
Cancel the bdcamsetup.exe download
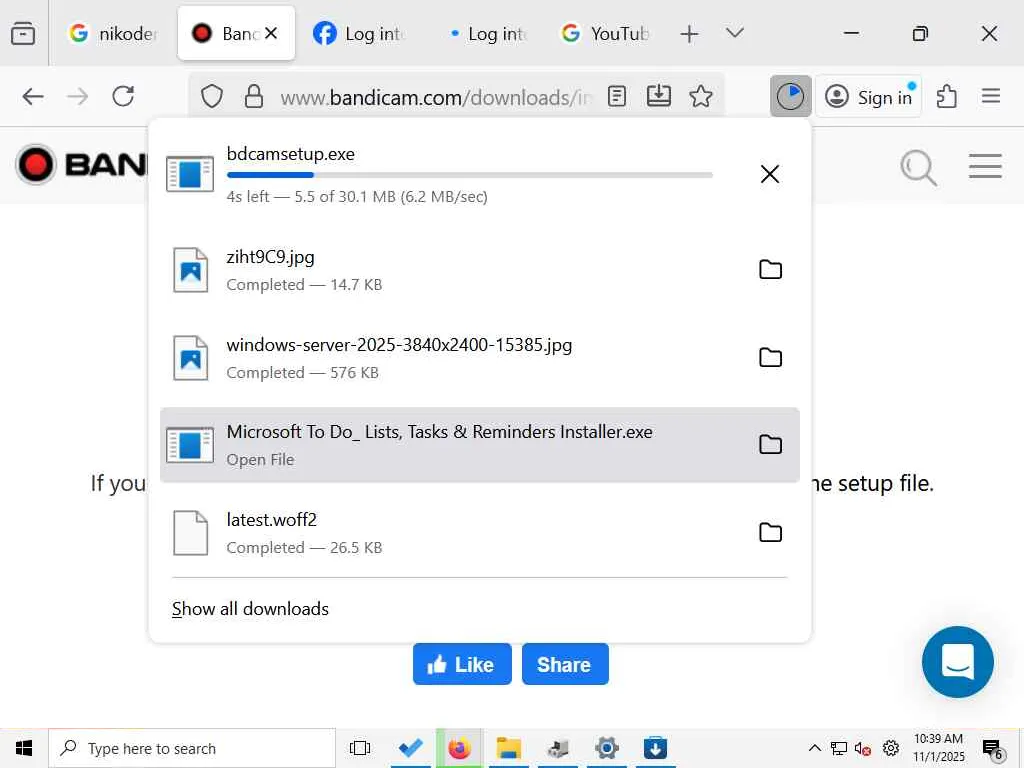pyautogui.click(x=770, y=174)
